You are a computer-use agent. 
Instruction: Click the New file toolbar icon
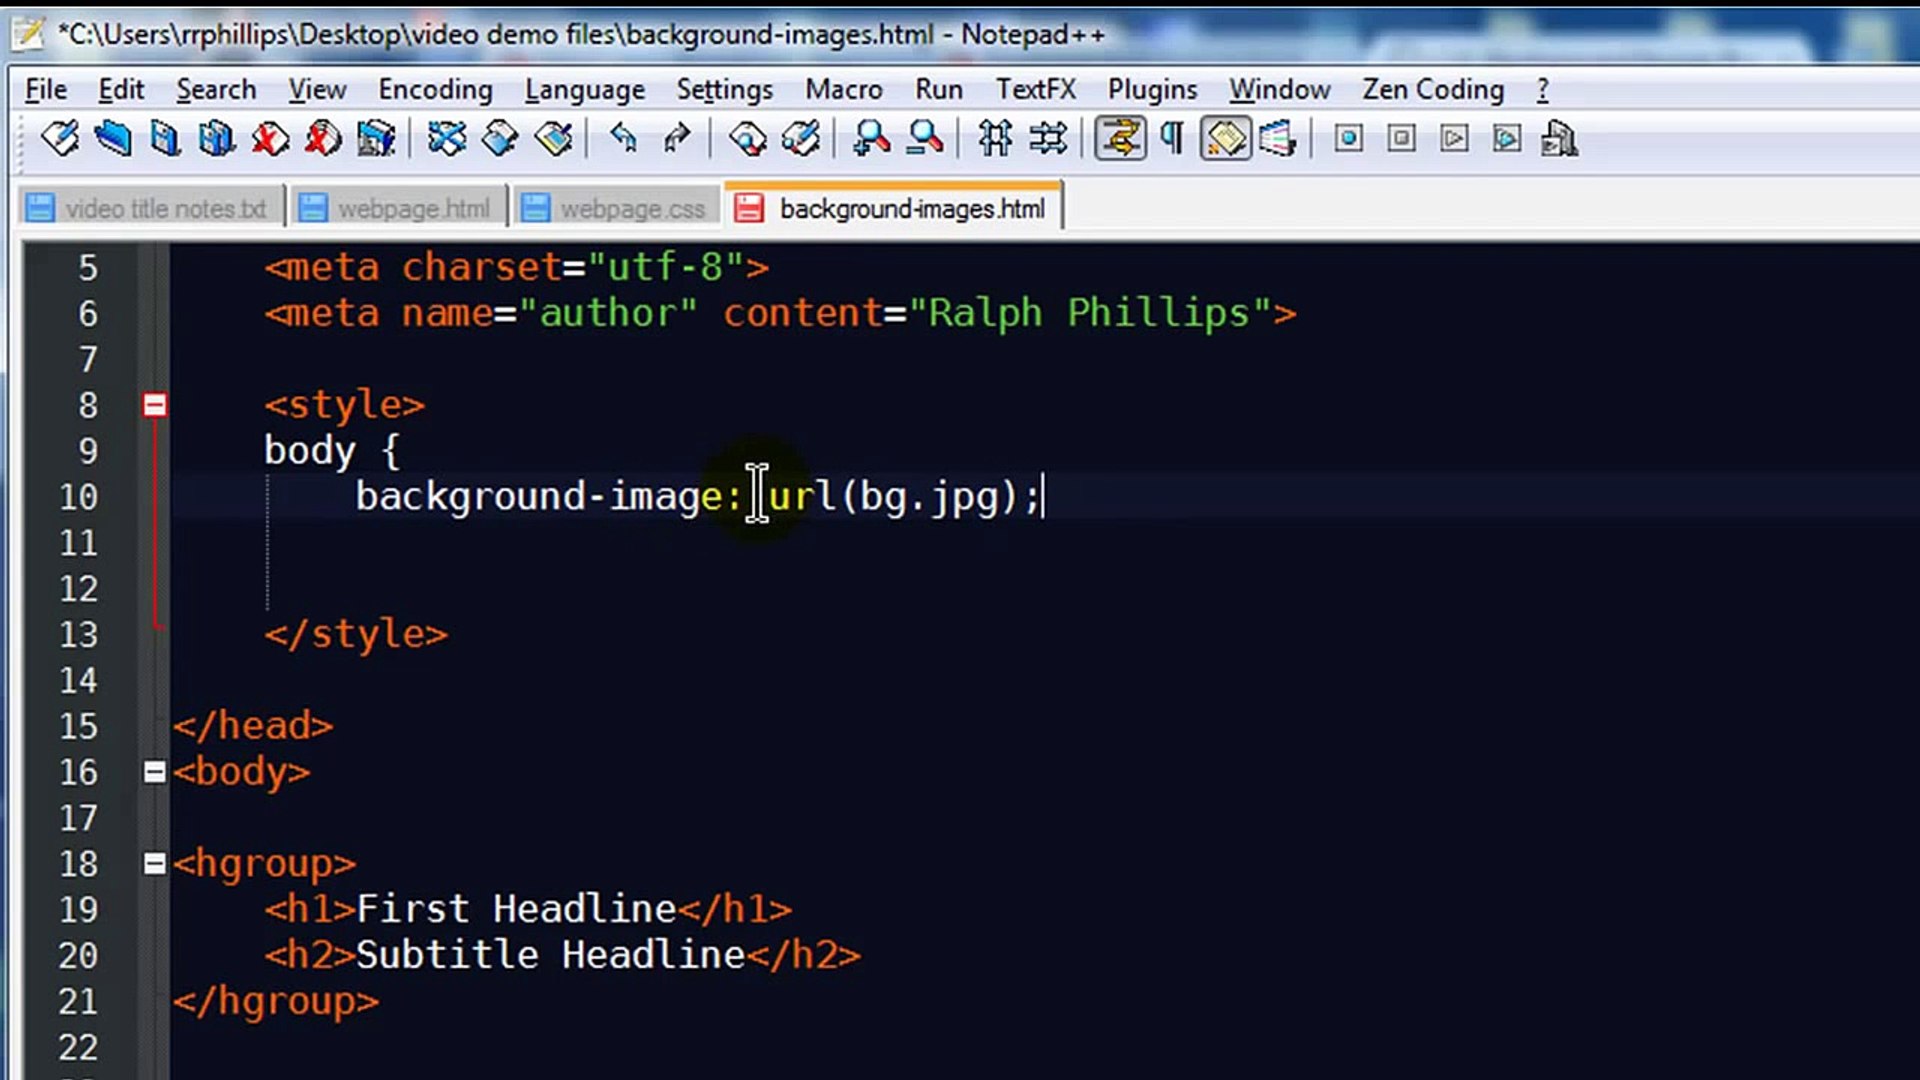point(60,139)
